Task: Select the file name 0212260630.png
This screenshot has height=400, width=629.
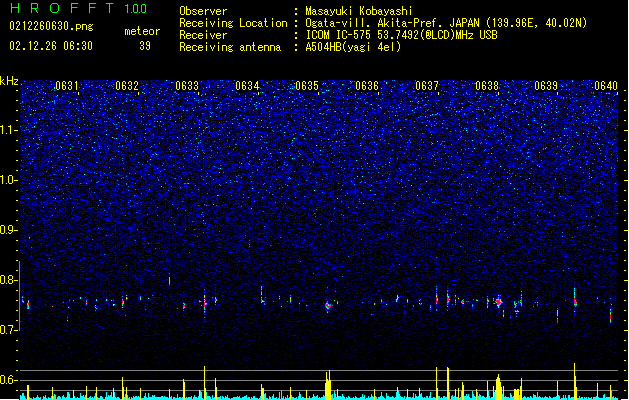Action: click(x=51, y=26)
